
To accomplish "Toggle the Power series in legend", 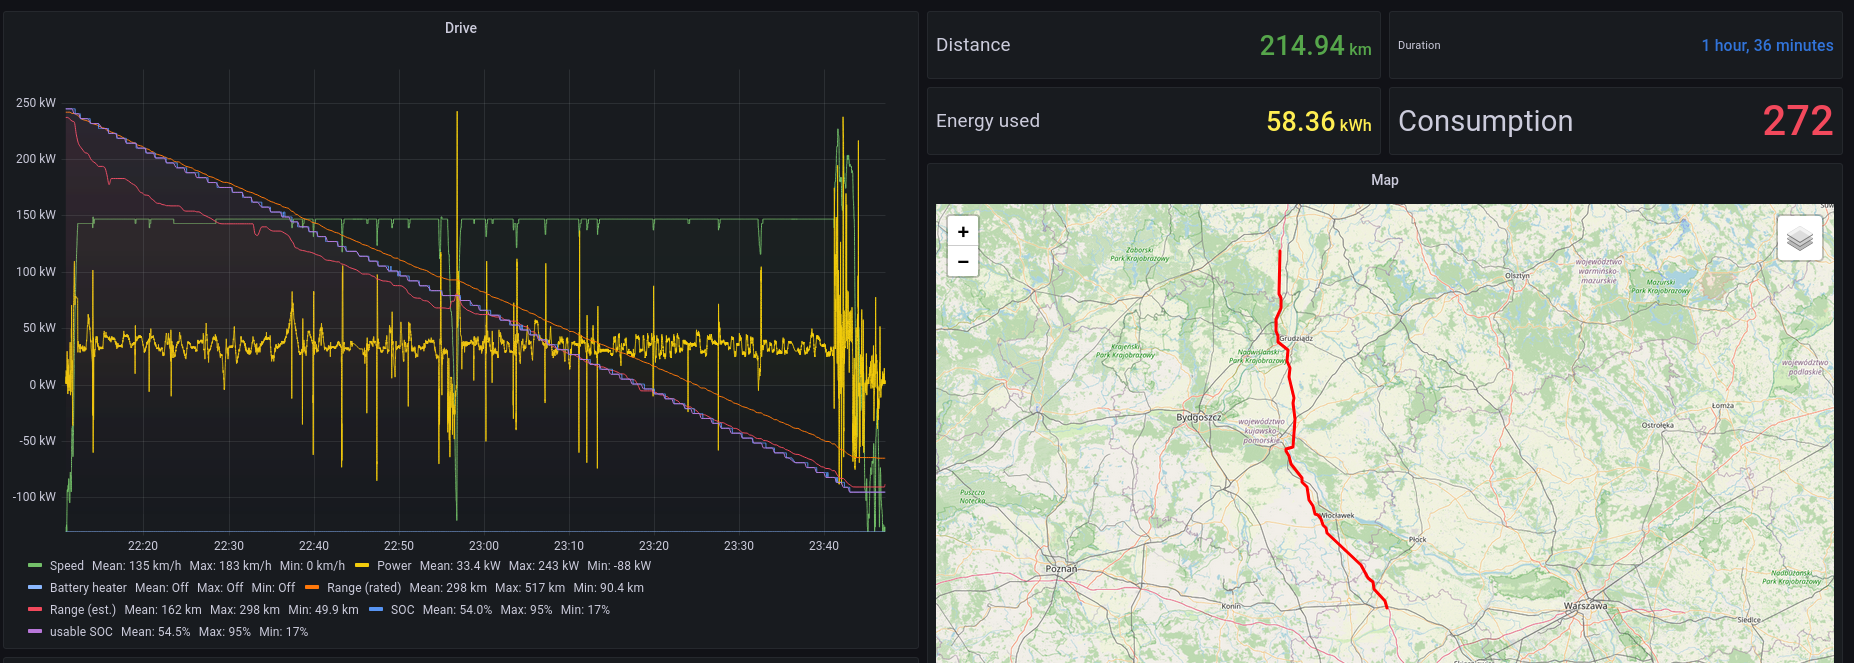I will [x=394, y=566].
